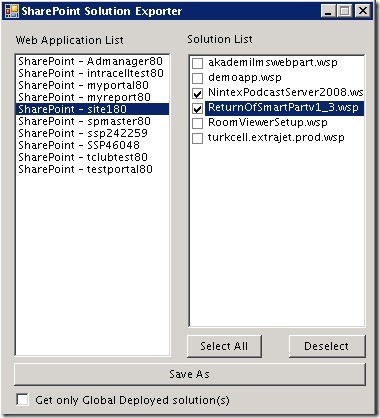Click the demoapp.wsp solution name
This screenshot has height=418, width=380.
(245, 78)
